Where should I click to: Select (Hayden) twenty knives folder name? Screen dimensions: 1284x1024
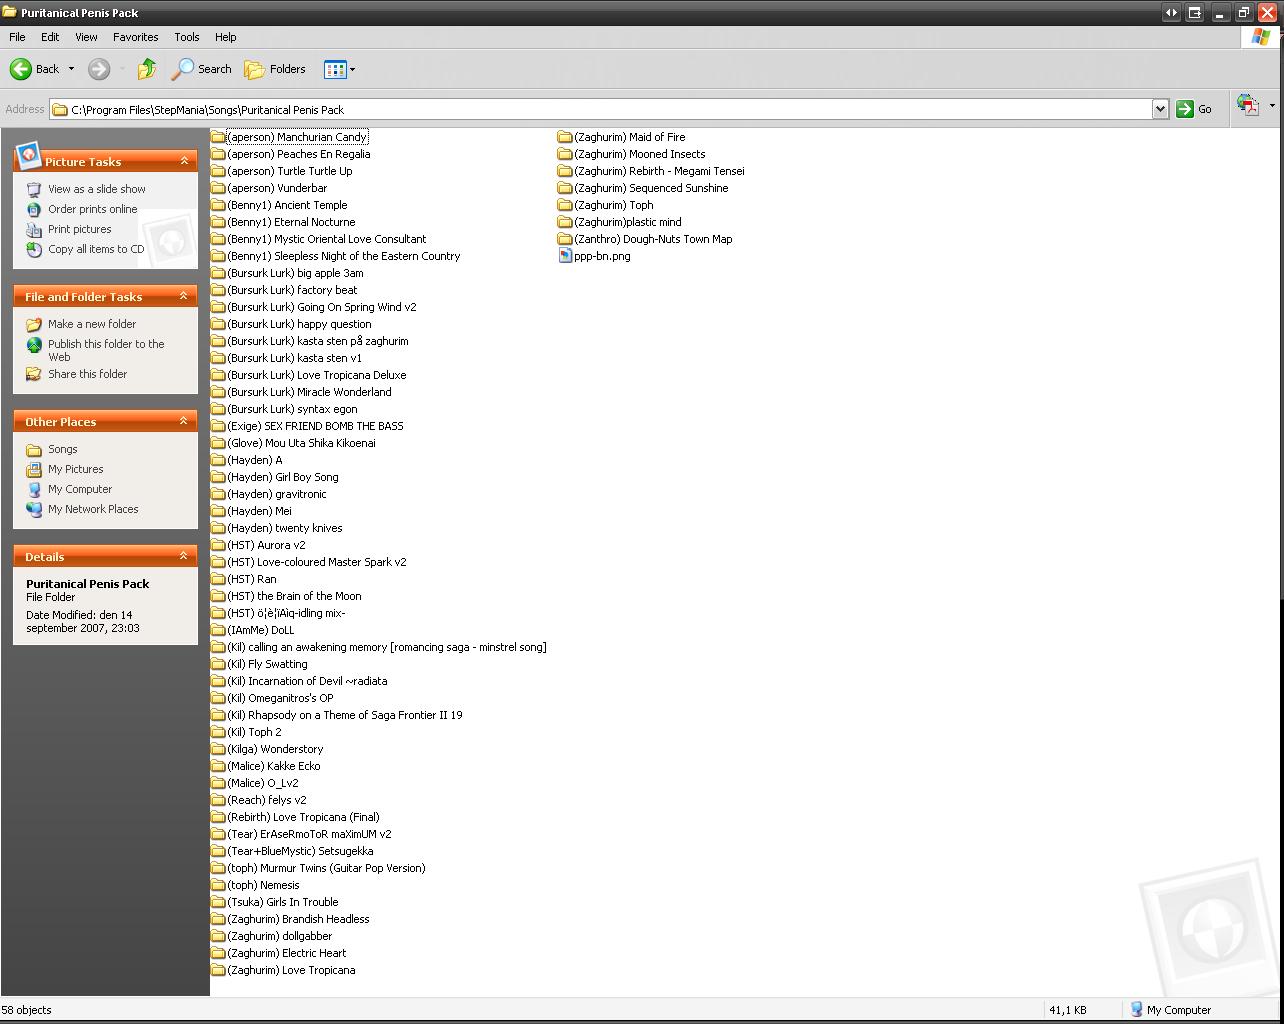coord(284,528)
